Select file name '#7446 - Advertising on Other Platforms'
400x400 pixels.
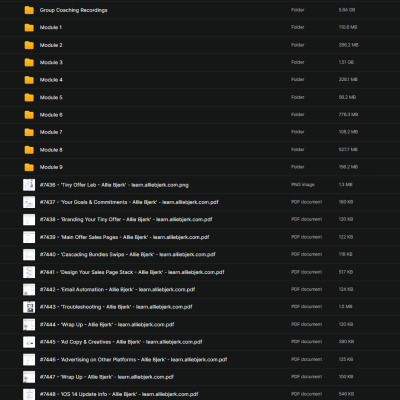tap(133, 359)
